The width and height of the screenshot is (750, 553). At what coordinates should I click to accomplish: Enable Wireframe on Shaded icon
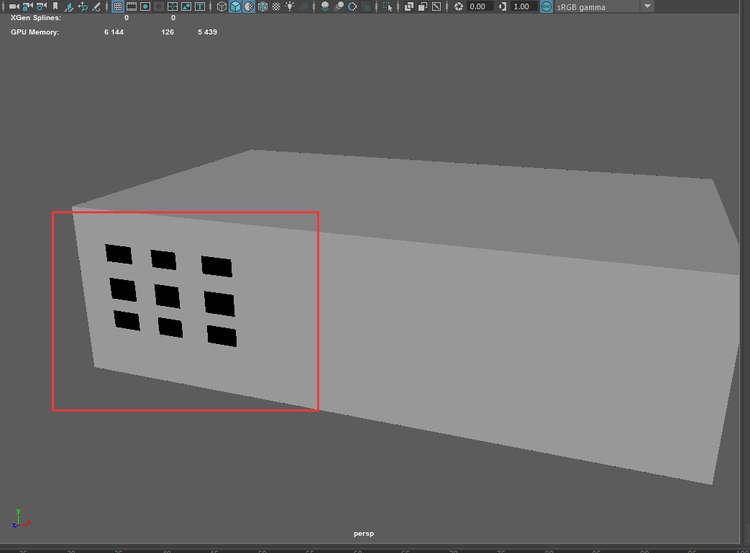coord(263,6)
